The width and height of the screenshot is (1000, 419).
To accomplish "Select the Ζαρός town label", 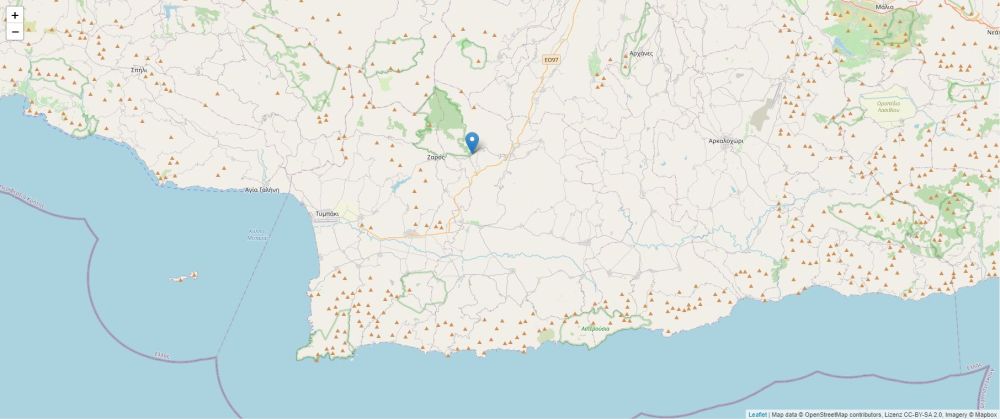I will (x=437, y=156).
